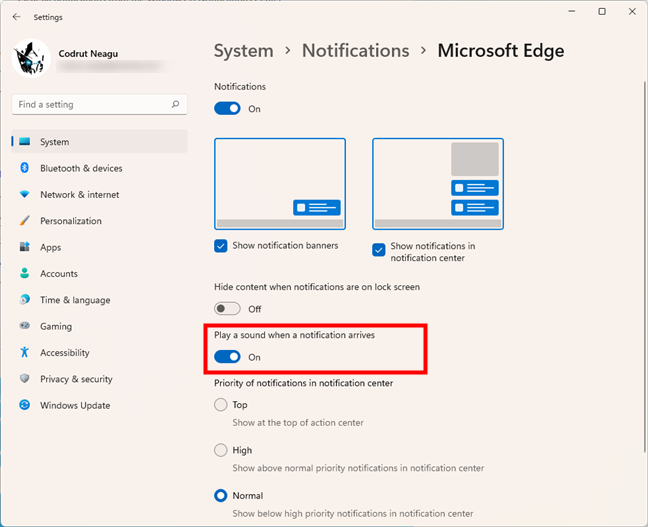
Task: Uncheck Show notification banners
Action: click(x=221, y=246)
